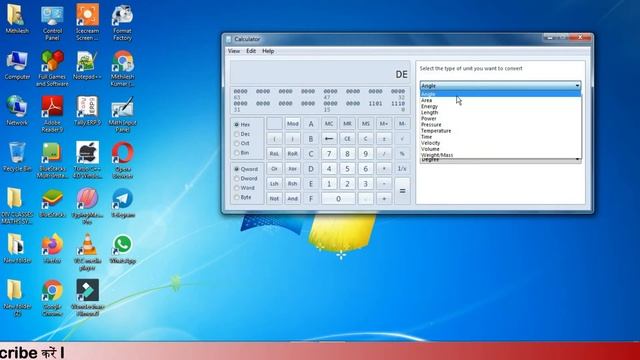Click the hex digit F button
640x360 pixels.
pos(311,199)
